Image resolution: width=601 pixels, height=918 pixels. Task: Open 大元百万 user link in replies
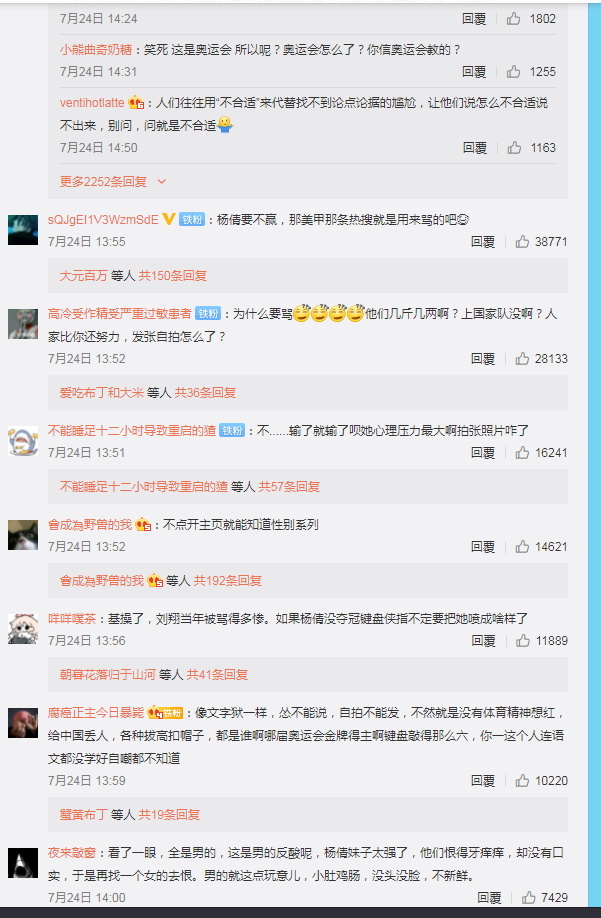tap(83, 275)
